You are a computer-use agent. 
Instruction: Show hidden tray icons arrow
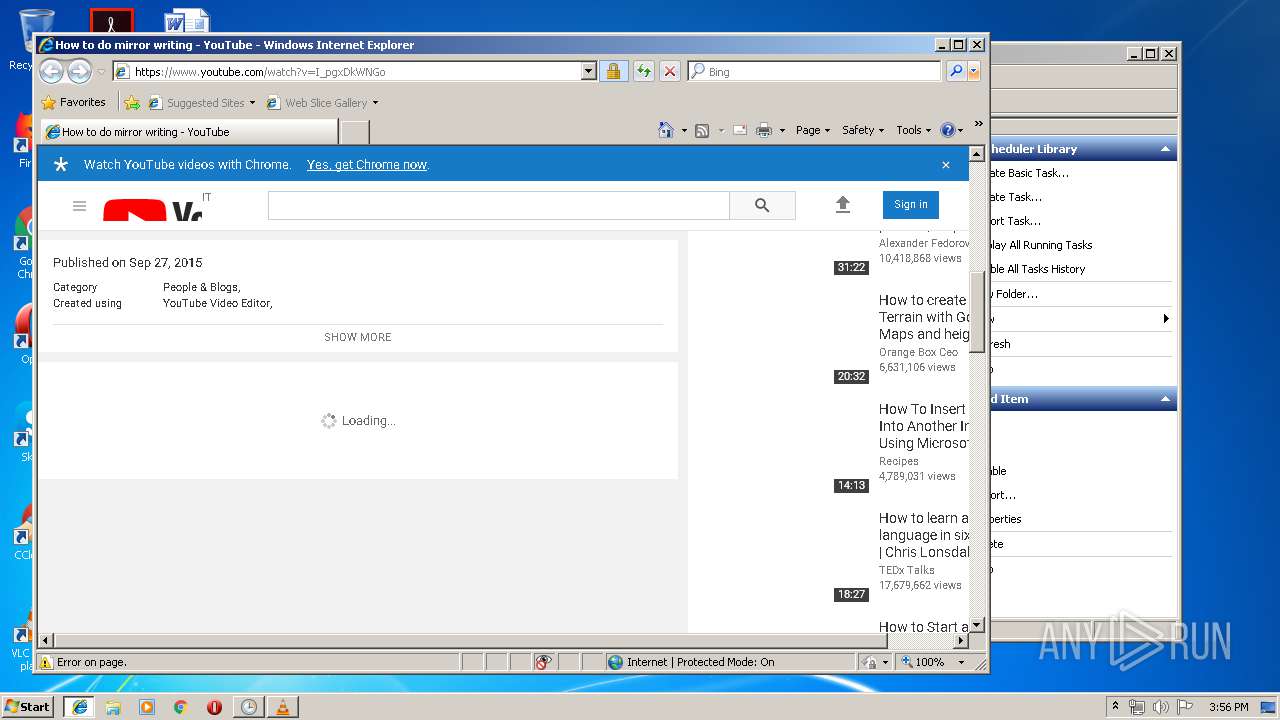coord(1116,706)
